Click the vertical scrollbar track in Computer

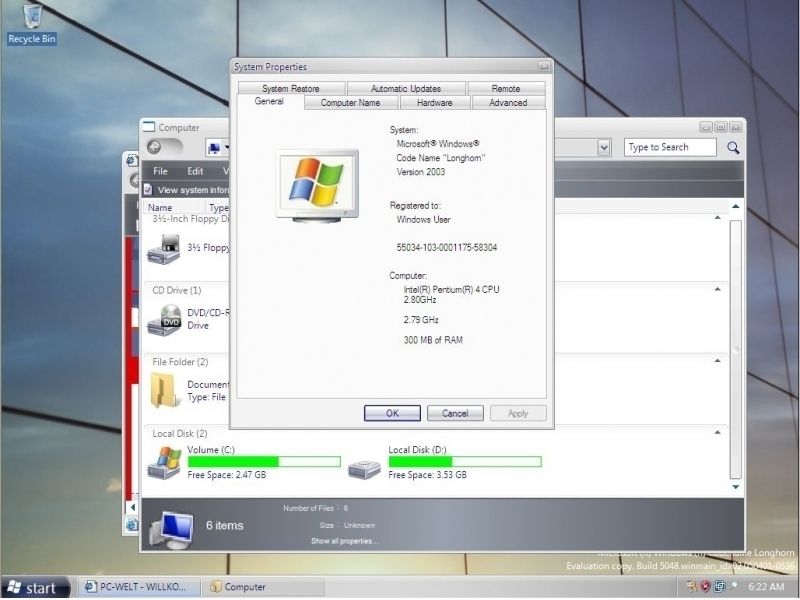(x=736, y=349)
